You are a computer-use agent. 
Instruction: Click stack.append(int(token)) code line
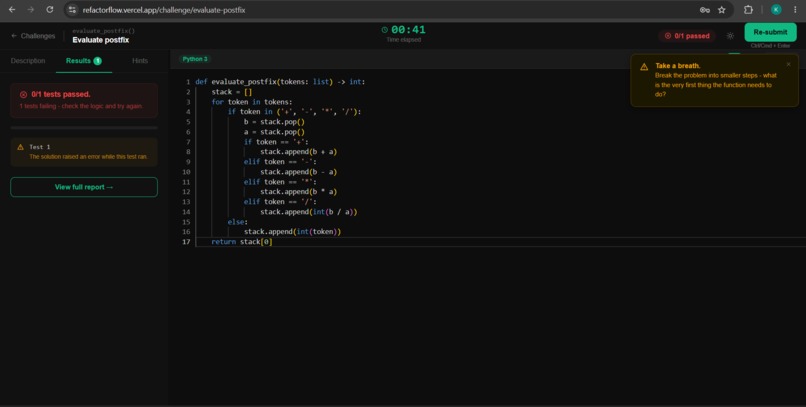point(292,232)
